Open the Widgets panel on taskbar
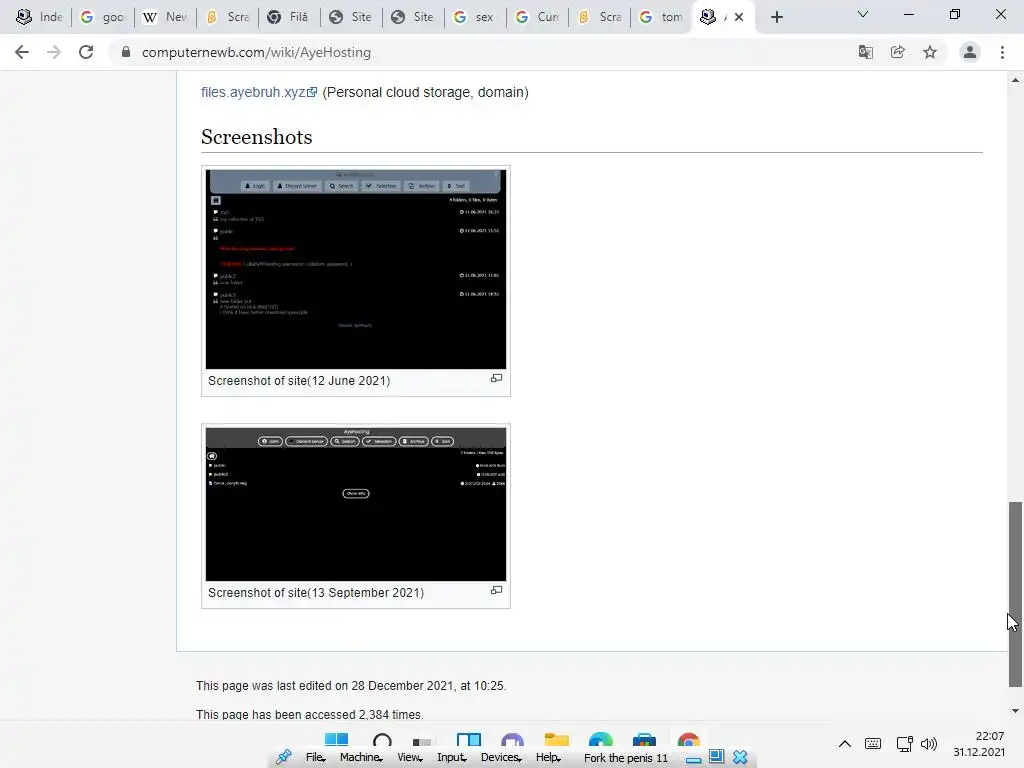The image size is (1024, 768). [x=469, y=740]
